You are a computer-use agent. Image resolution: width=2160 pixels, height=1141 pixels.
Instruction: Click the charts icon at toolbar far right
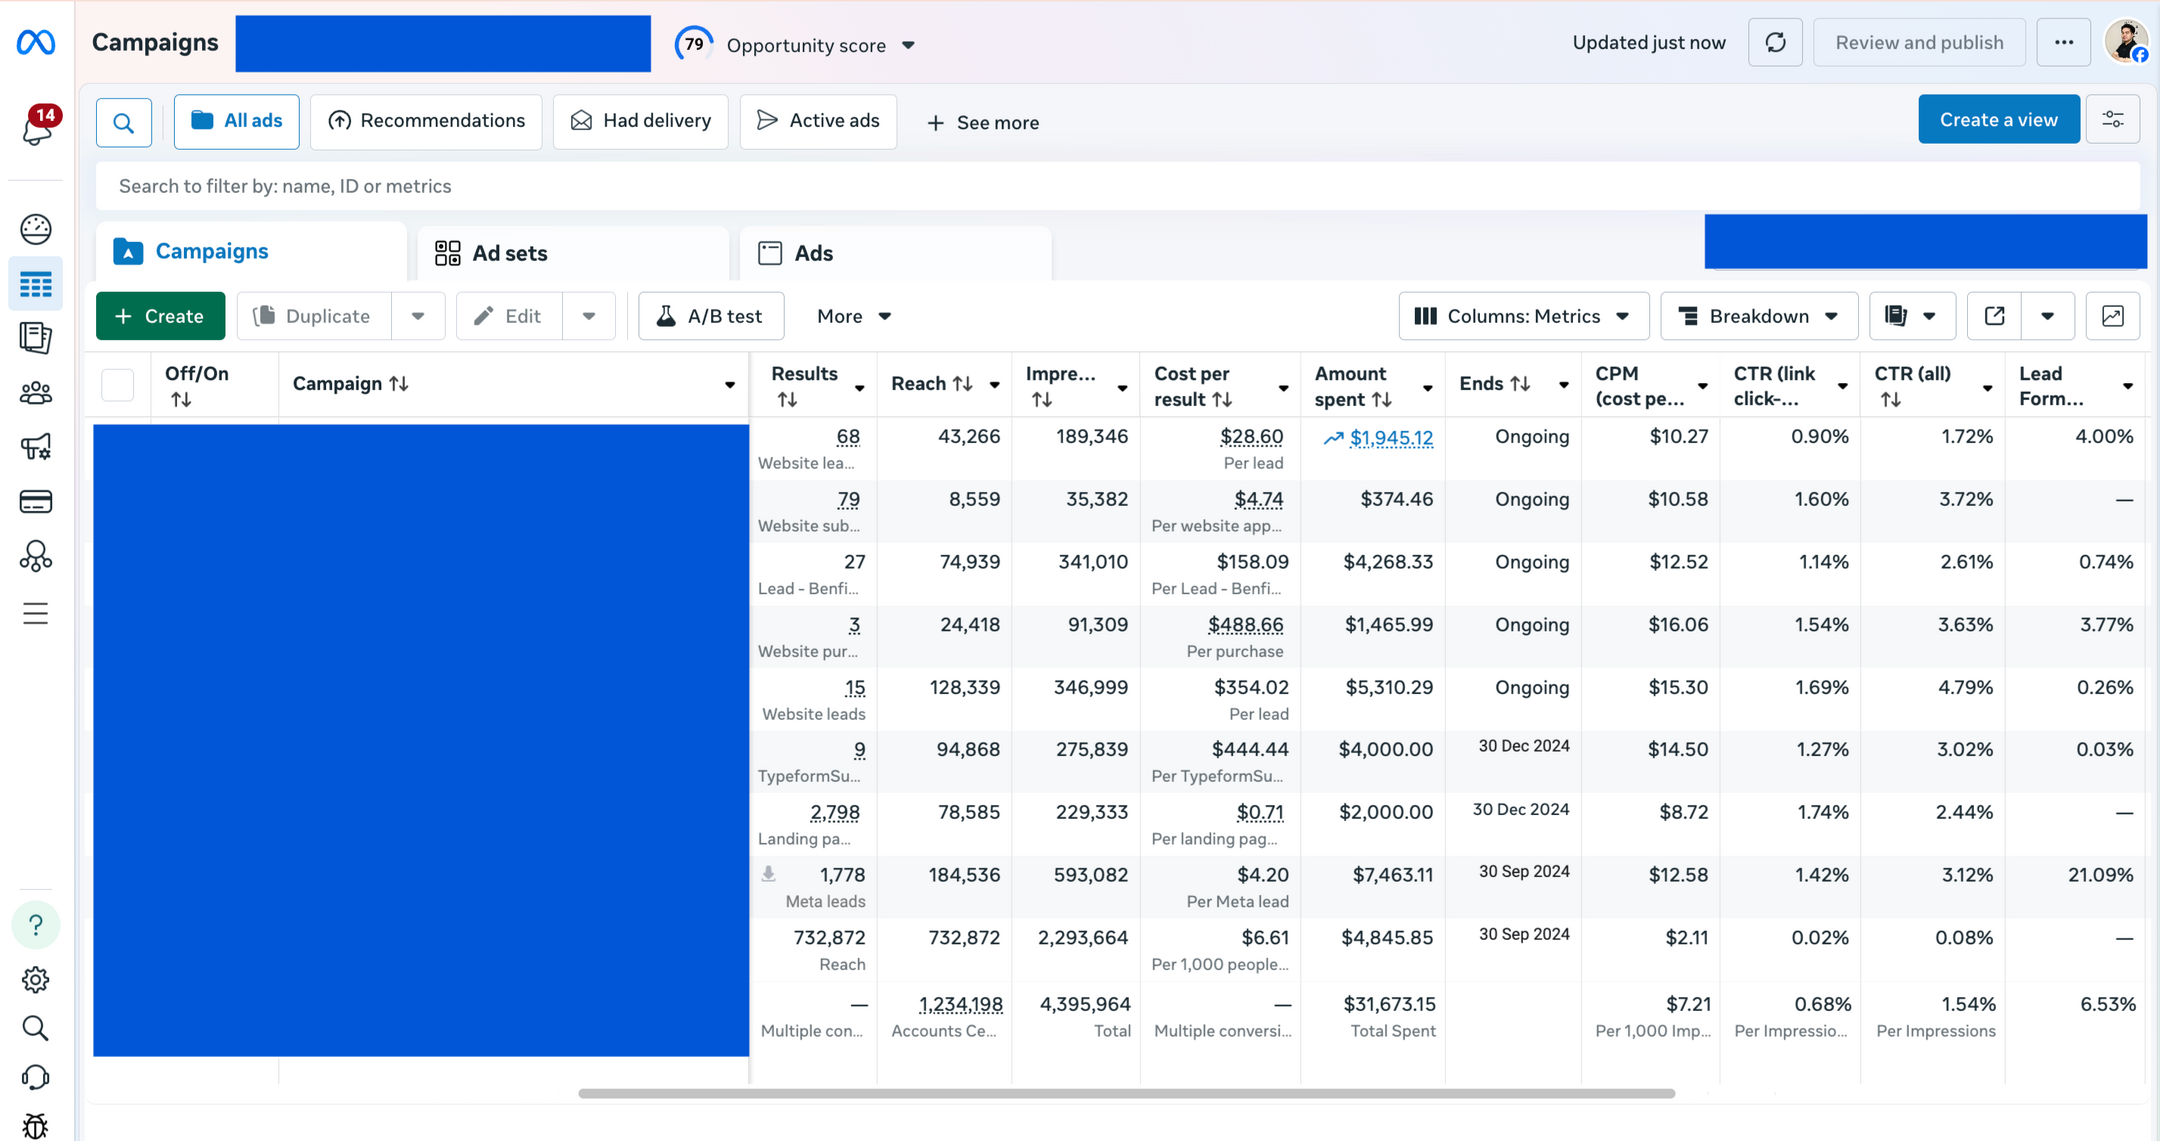(2113, 316)
